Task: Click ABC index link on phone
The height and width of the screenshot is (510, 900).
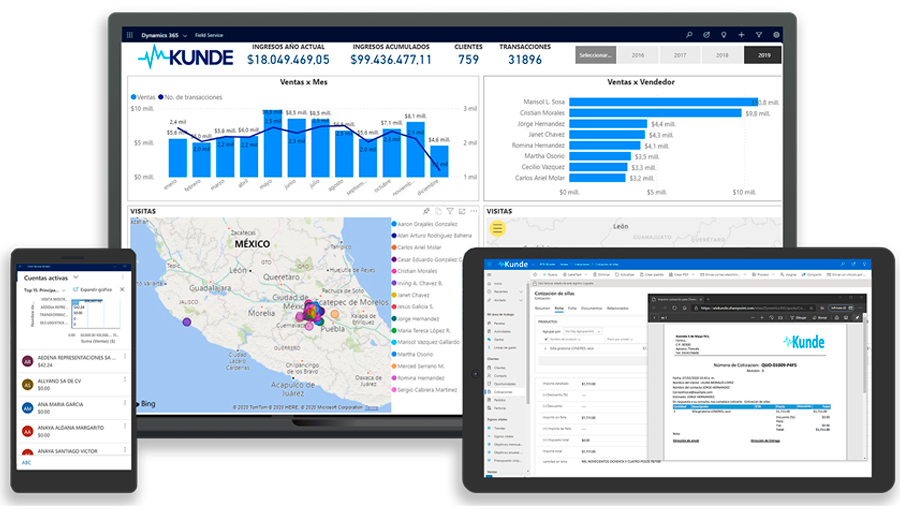Action: [x=26, y=462]
